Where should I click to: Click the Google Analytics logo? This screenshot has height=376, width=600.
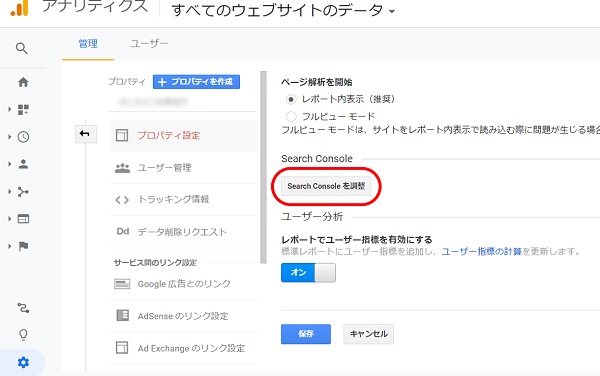[19, 8]
